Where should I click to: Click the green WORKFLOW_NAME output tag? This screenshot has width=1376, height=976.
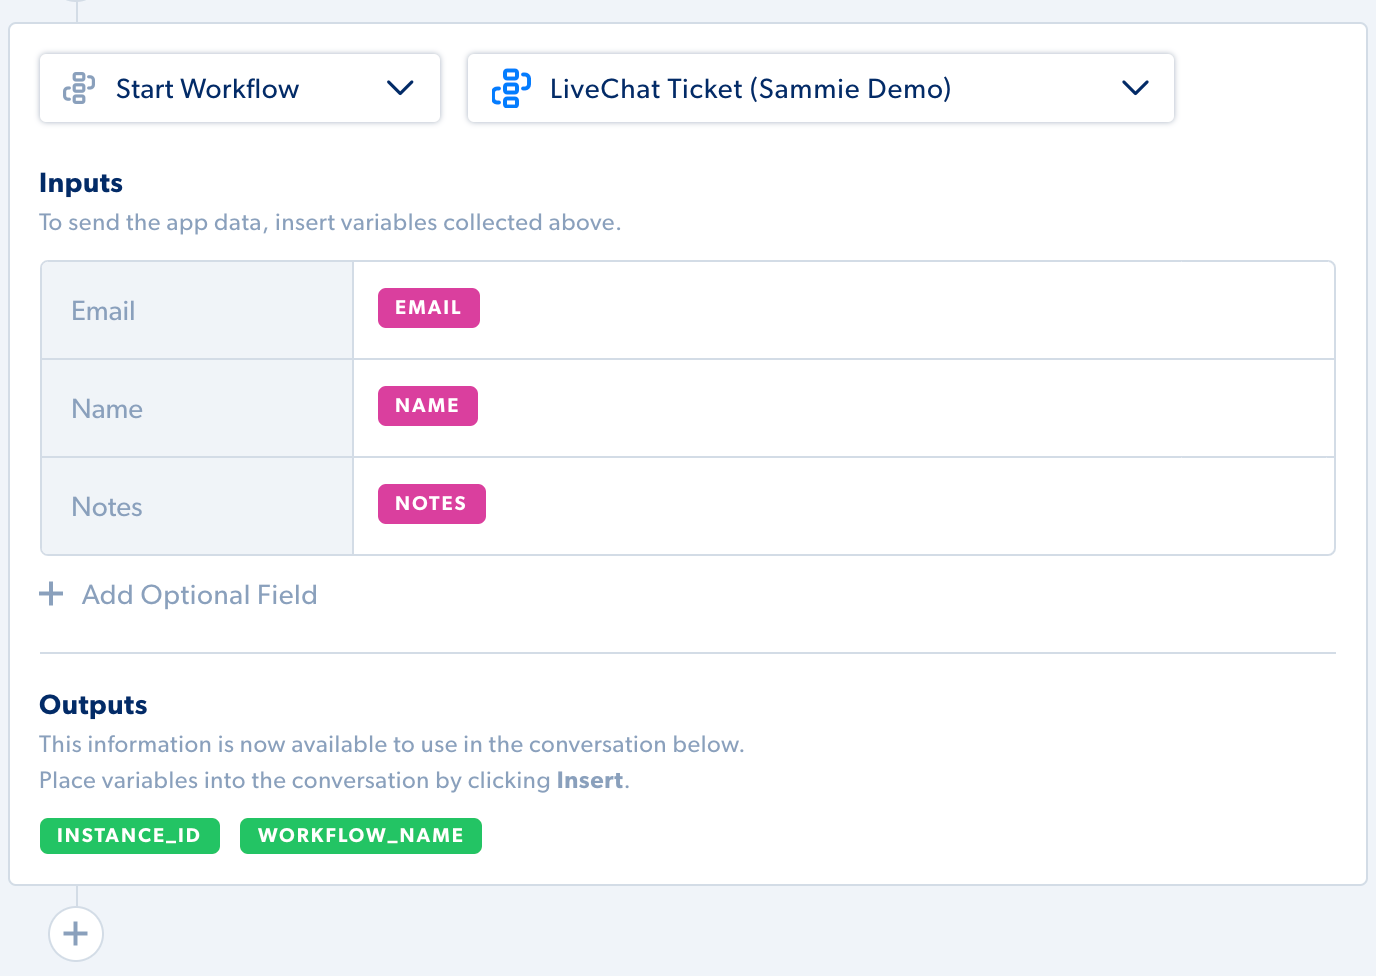(x=361, y=836)
